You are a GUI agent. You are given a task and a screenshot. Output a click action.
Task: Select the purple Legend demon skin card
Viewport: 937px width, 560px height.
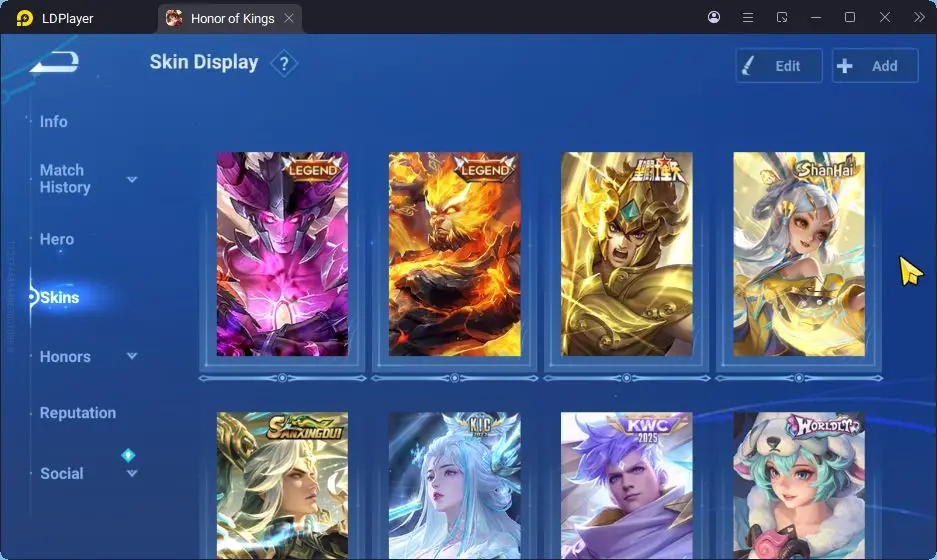click(282, 254)
